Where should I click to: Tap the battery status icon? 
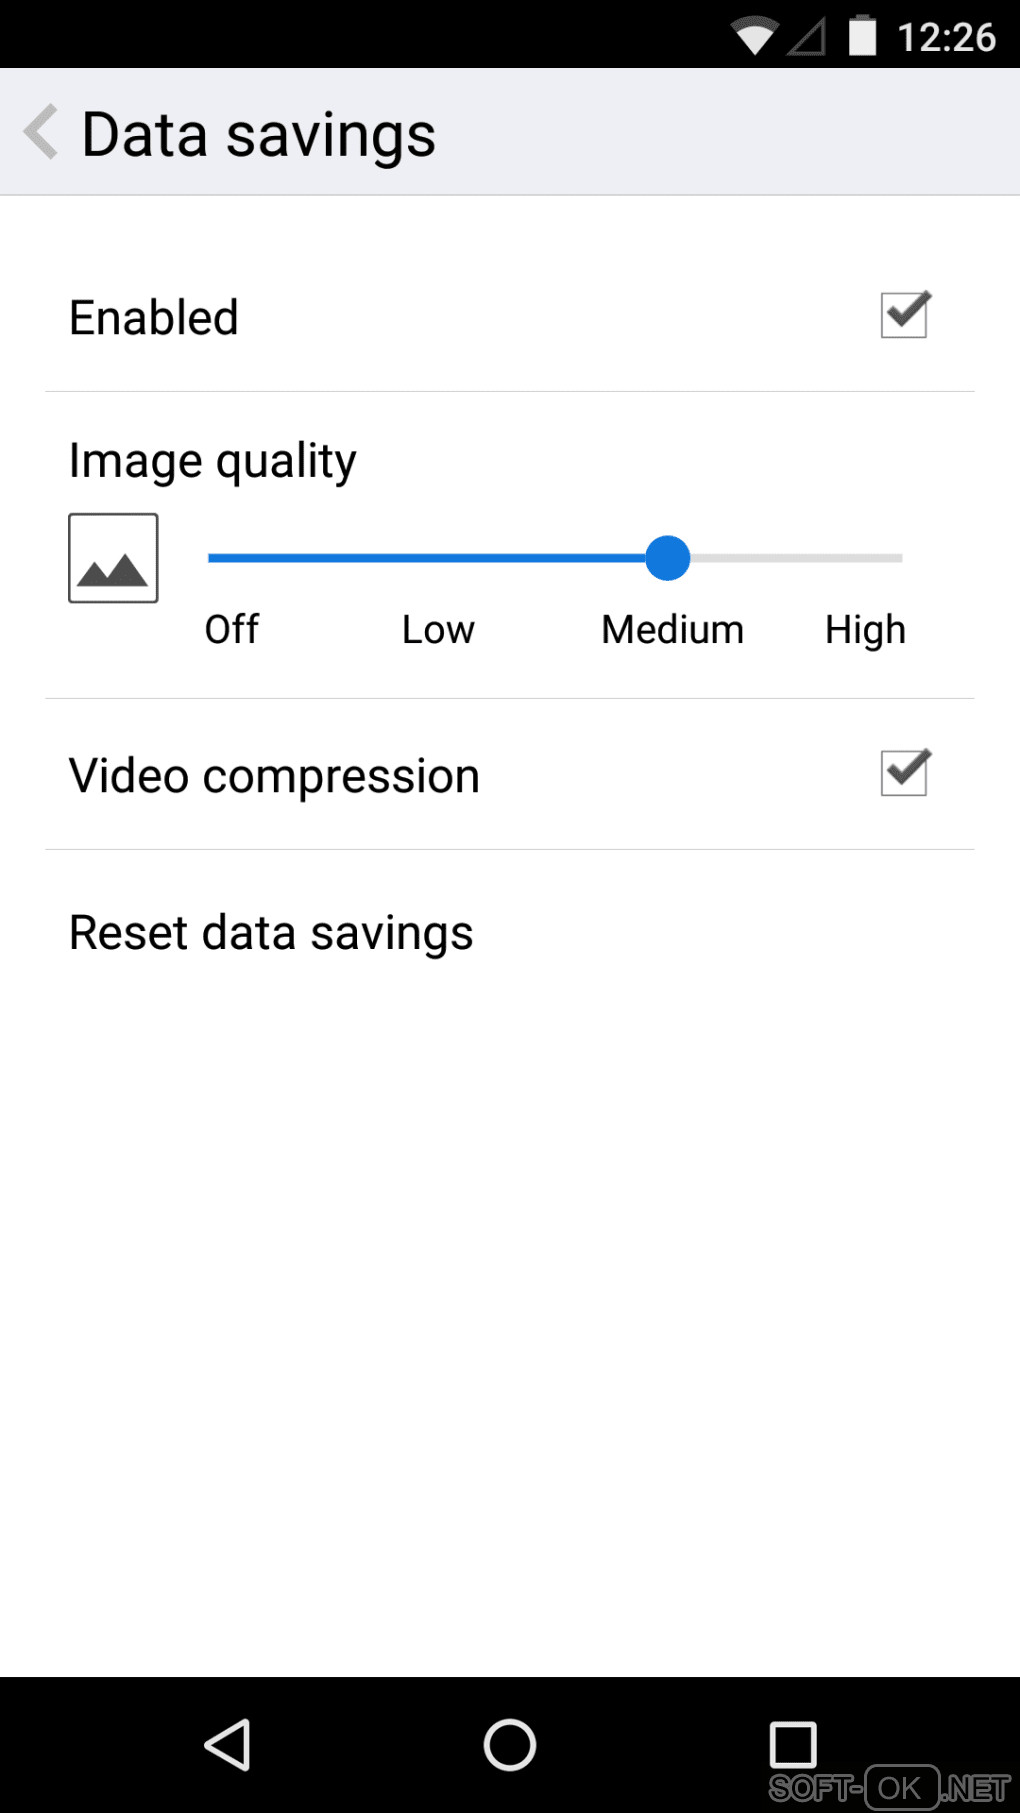(x=862, y=36)
